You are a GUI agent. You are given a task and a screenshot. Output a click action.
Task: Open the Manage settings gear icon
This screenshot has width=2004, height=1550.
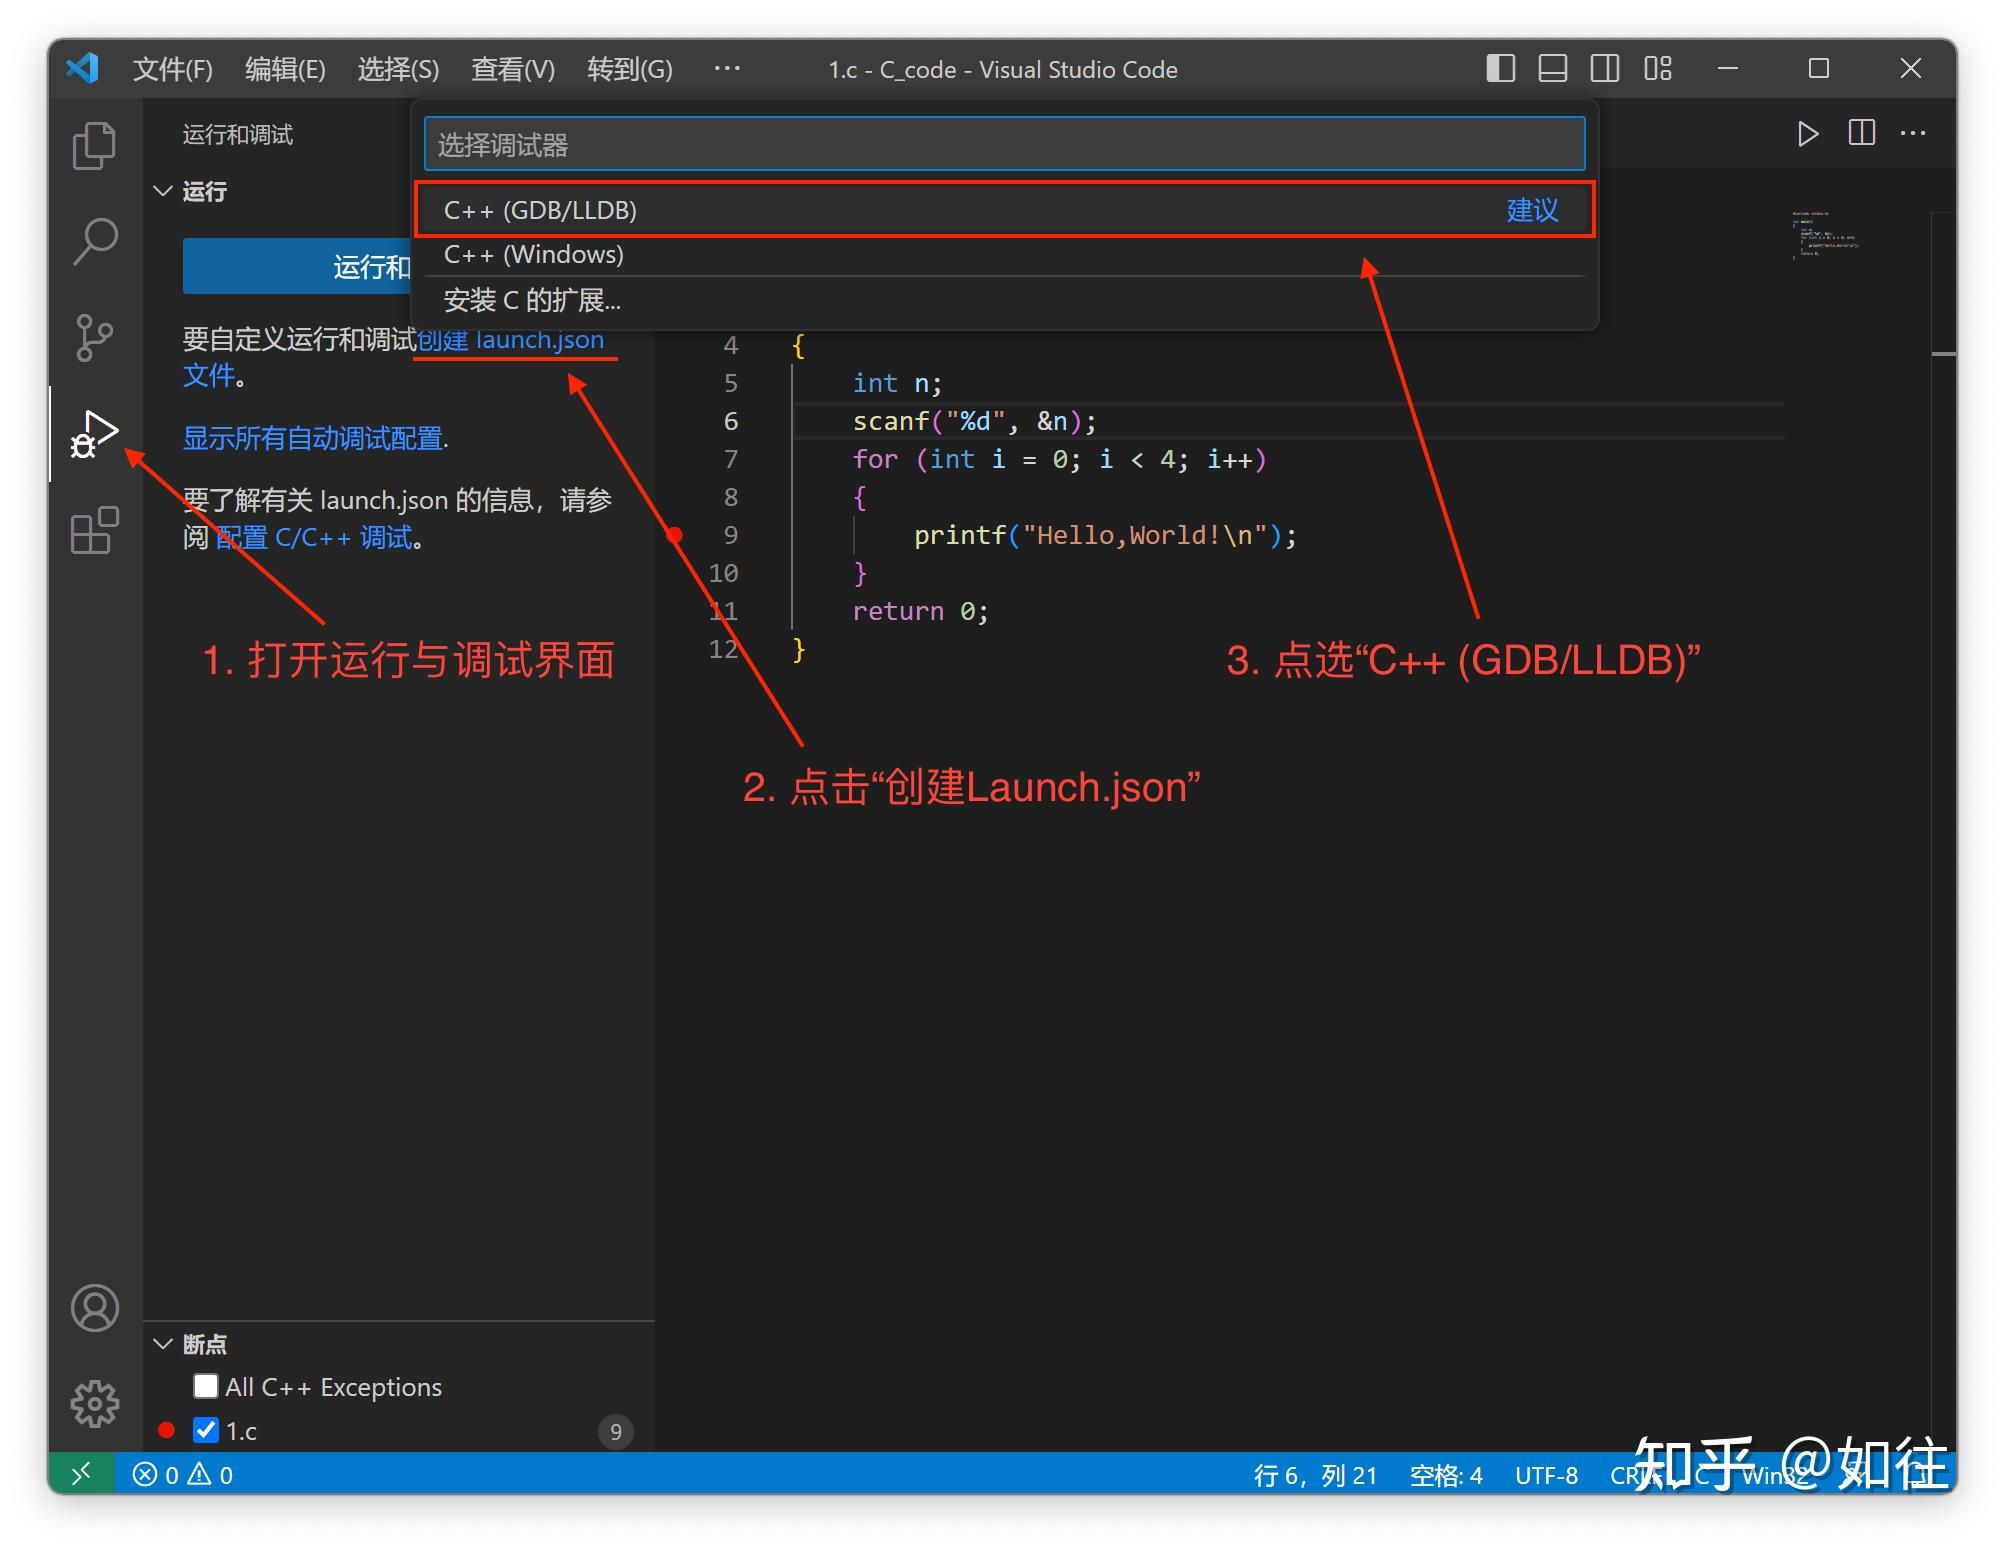coord(95,1402)
